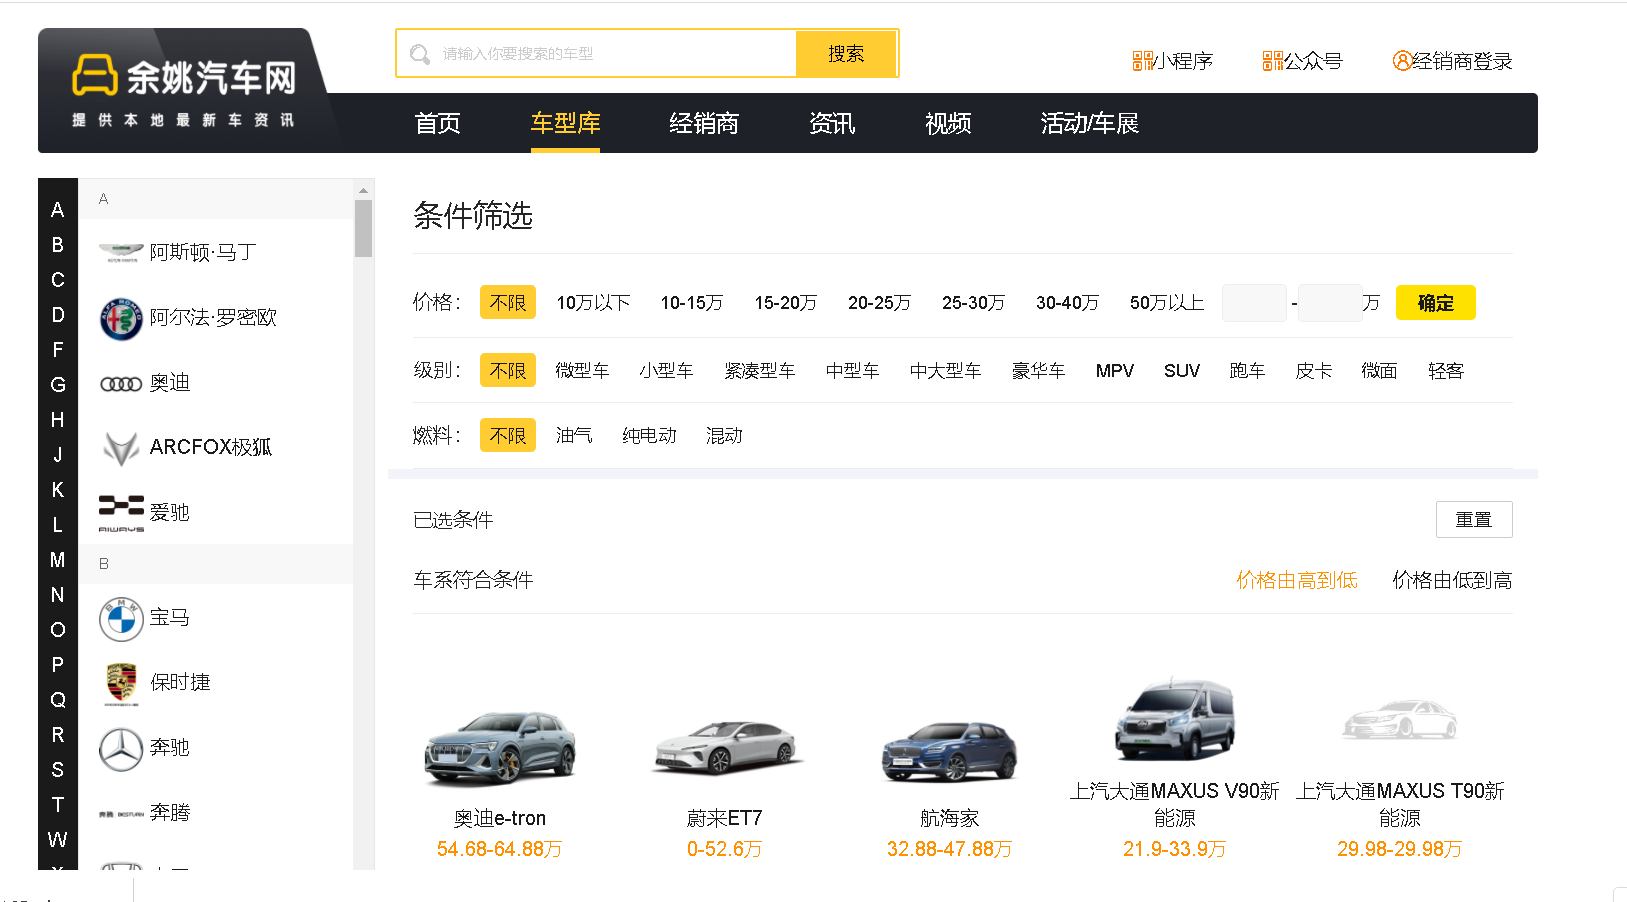This screenshot has width=1627, height=902.
Task: Click the minimum price input box
Action: pos(1254,302)
